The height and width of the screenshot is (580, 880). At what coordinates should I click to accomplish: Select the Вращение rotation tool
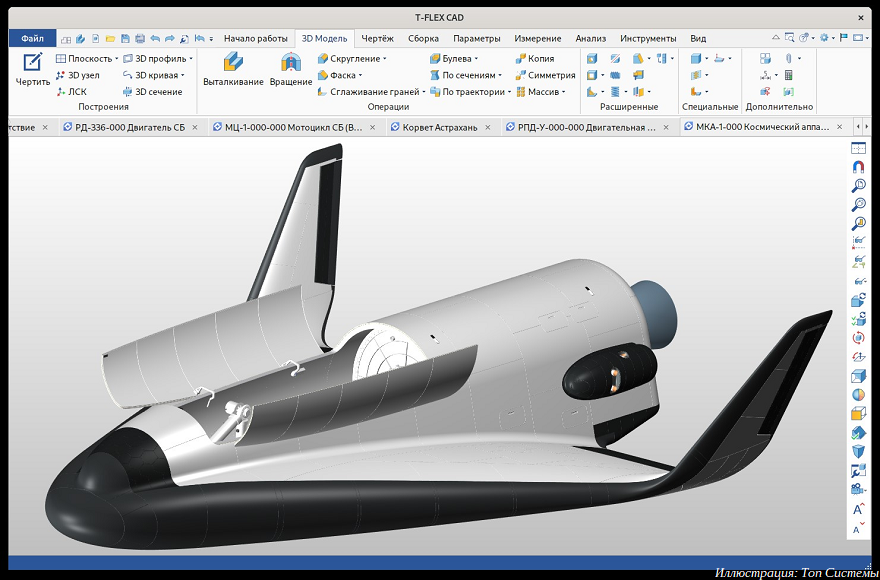291,70
